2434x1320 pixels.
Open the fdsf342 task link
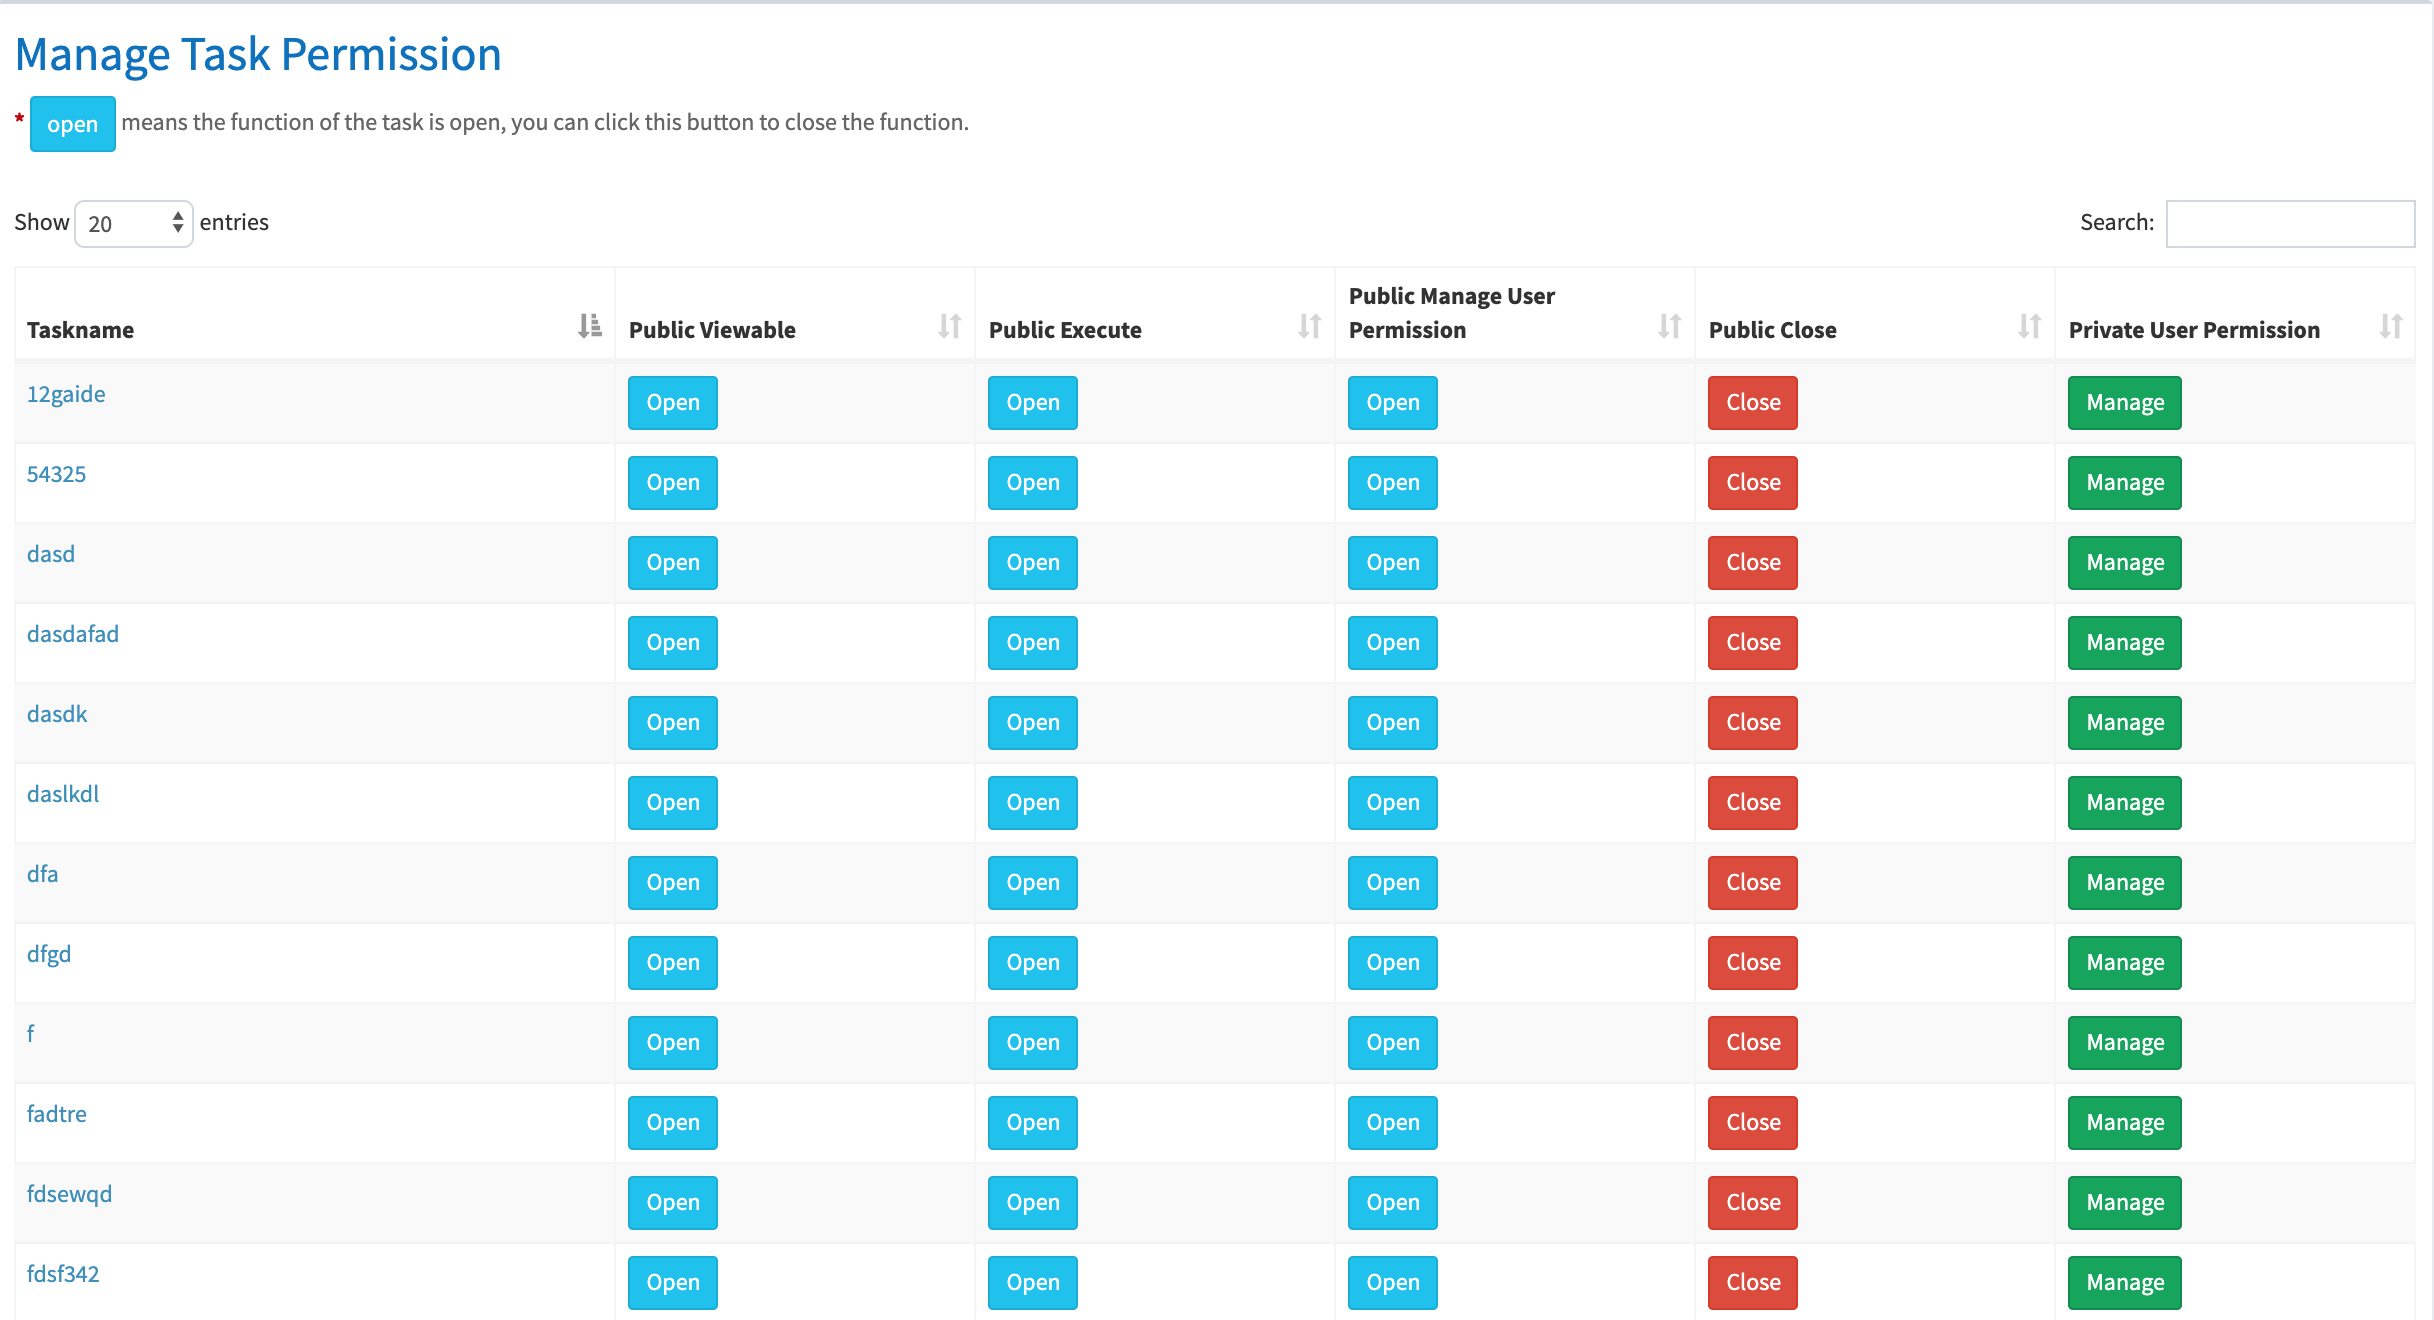point(63,1274)
